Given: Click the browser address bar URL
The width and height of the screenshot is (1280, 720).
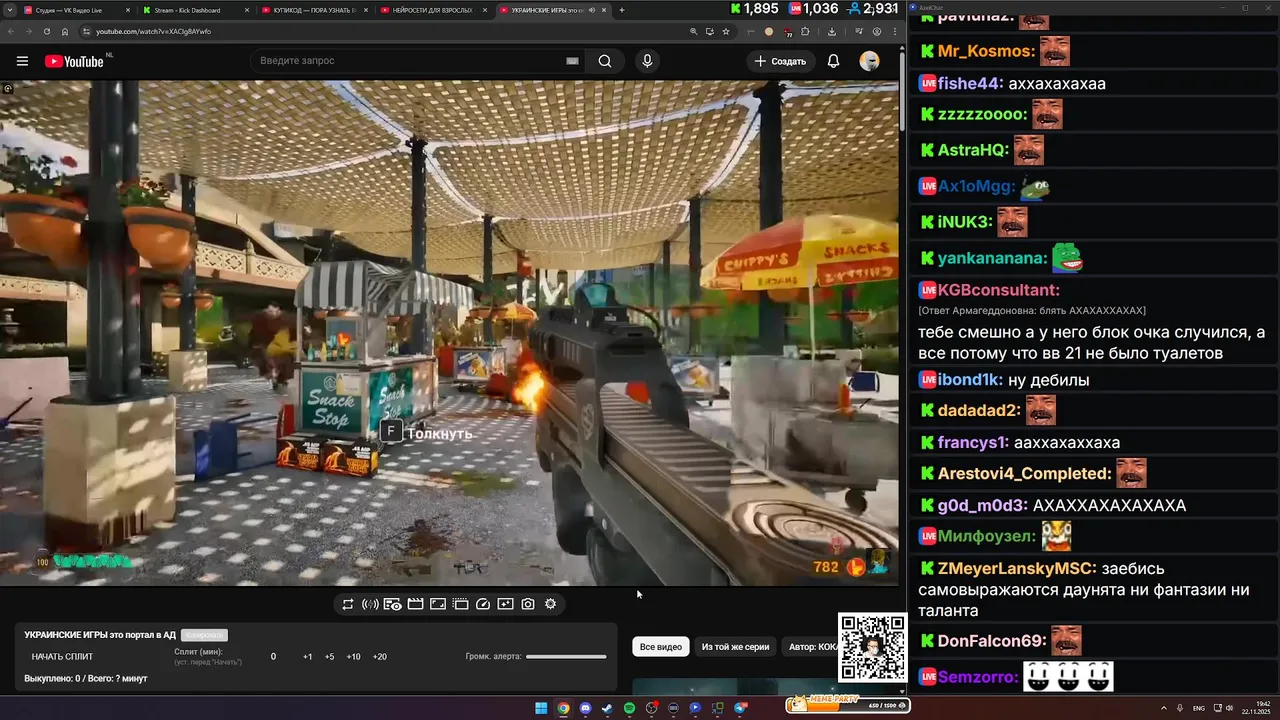Looking at the screenshot, I should [x=153, y=31].
